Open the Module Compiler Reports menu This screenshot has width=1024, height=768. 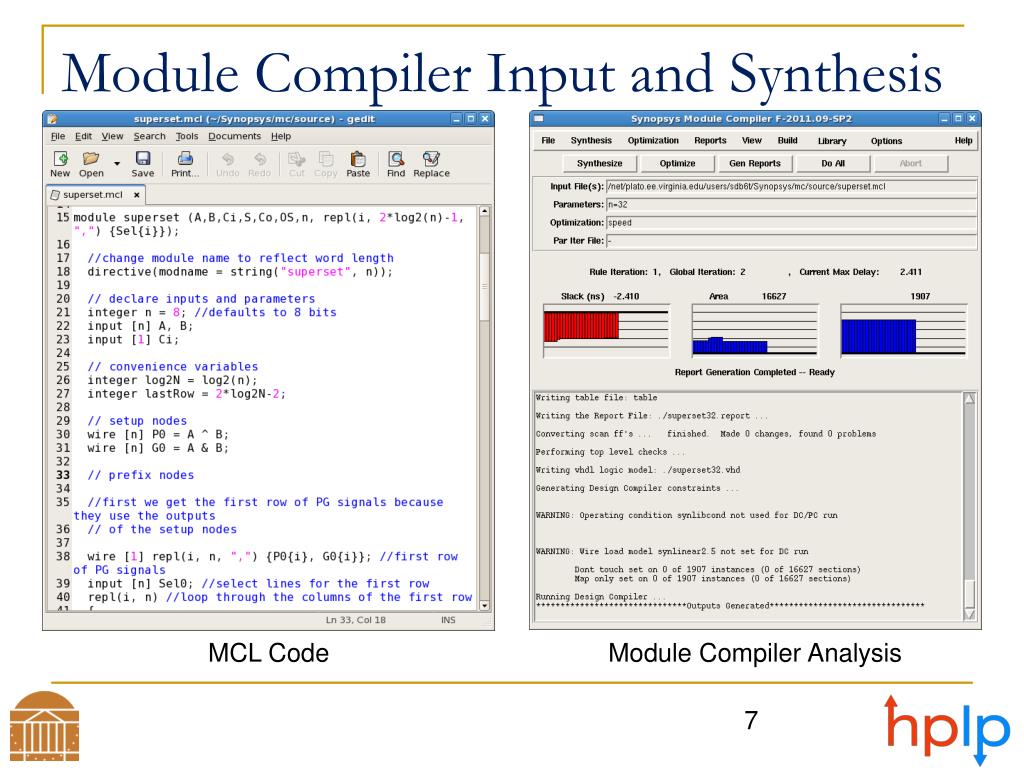tap(711, 140)
